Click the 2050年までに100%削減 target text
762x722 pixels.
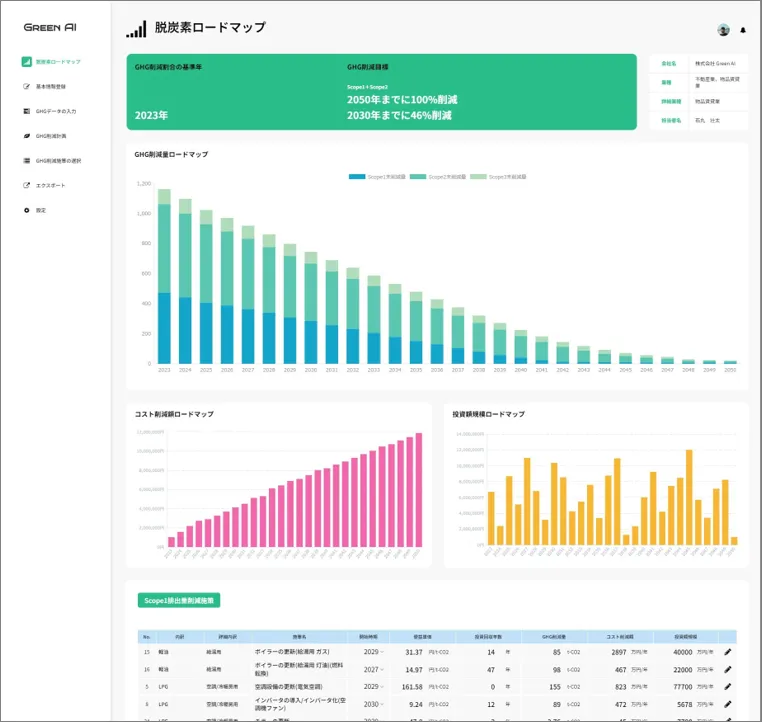(x=402, y=100)
